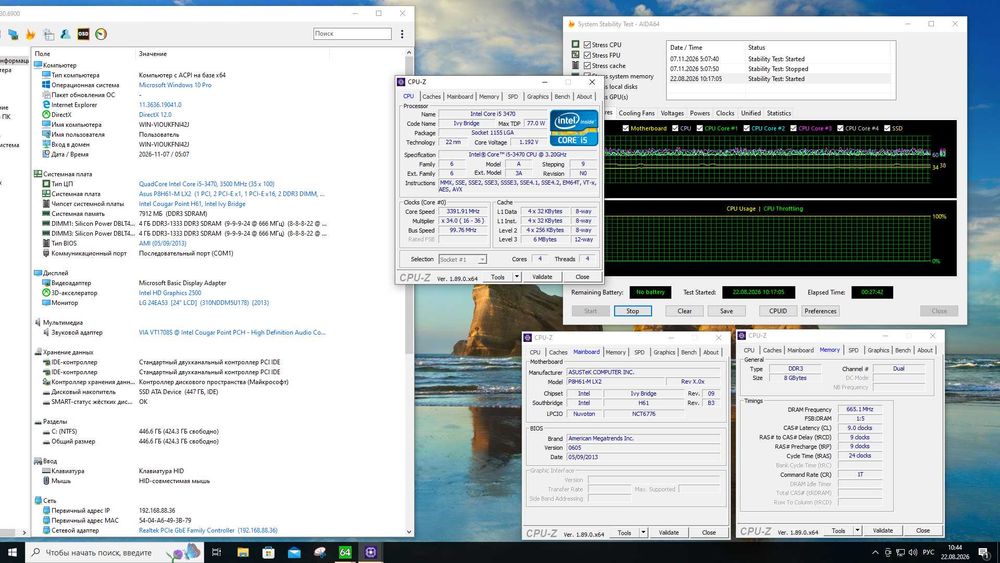The height and width of the screenshot is (563, 1000).
Task: Stop the running stability test
Action: (x=633, y=311)
